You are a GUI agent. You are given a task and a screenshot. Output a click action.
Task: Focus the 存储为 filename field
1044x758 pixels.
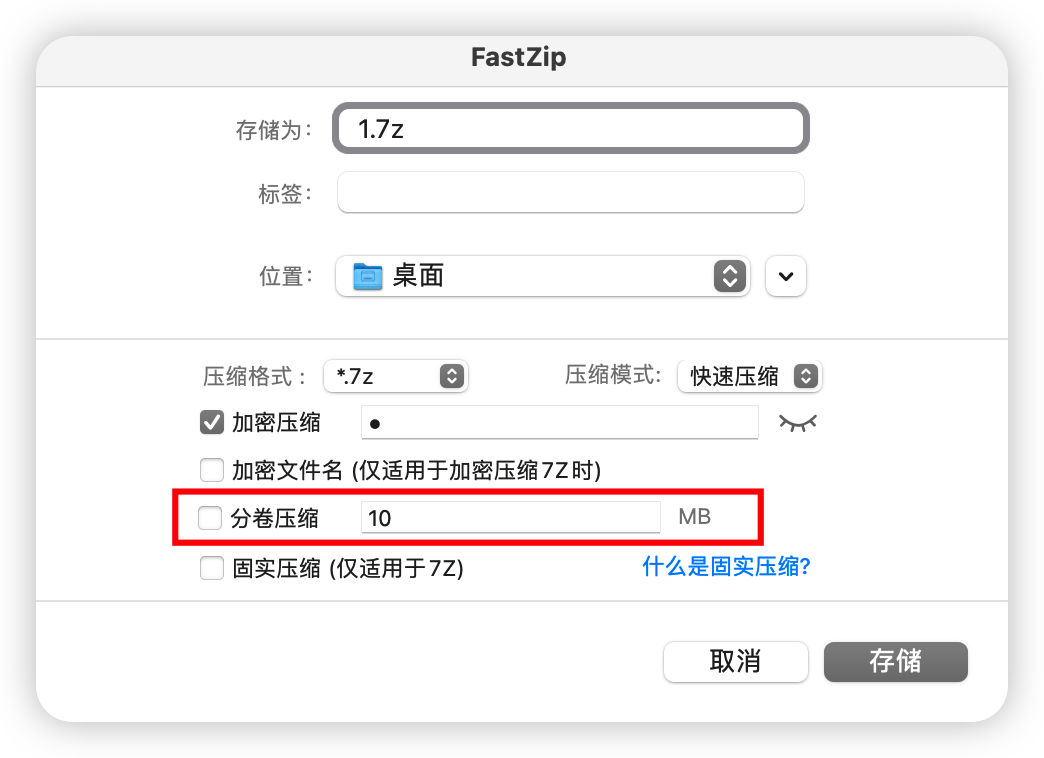pos(571,128)
